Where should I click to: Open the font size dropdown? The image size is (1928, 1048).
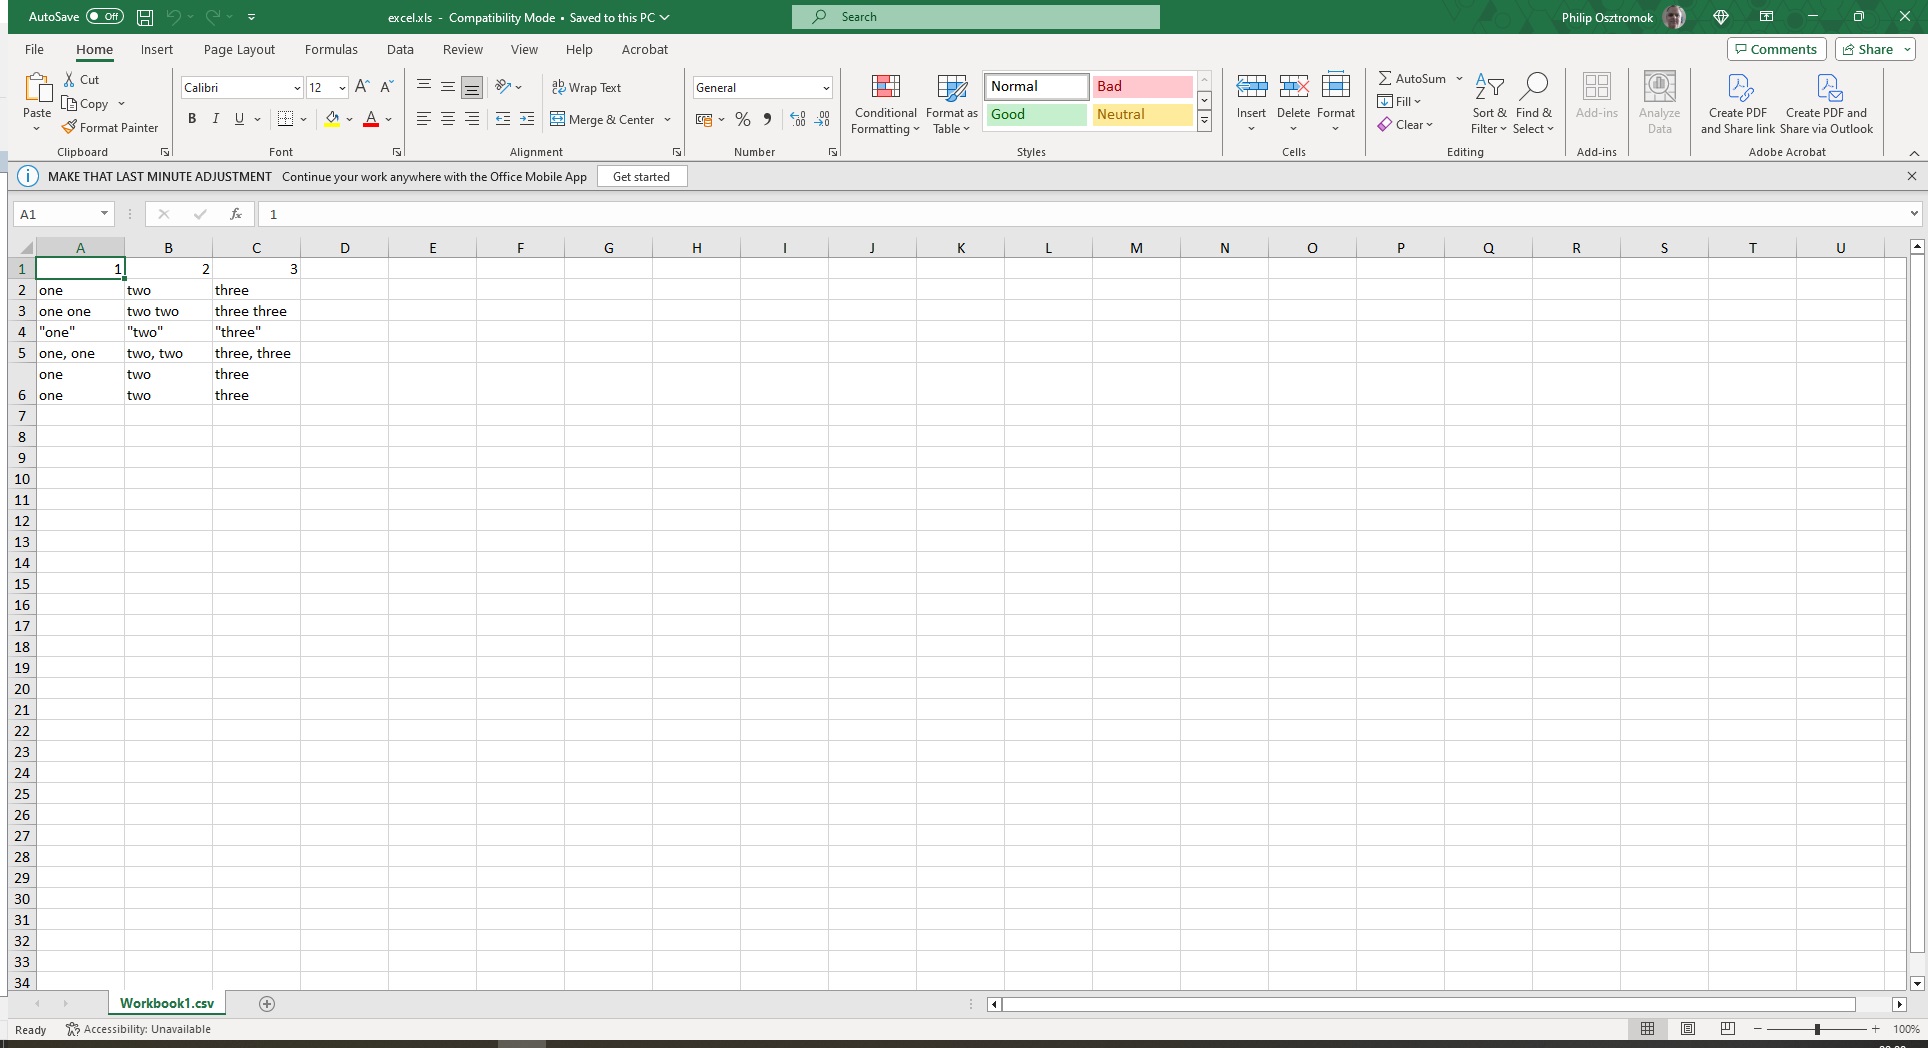click(342, 88)
